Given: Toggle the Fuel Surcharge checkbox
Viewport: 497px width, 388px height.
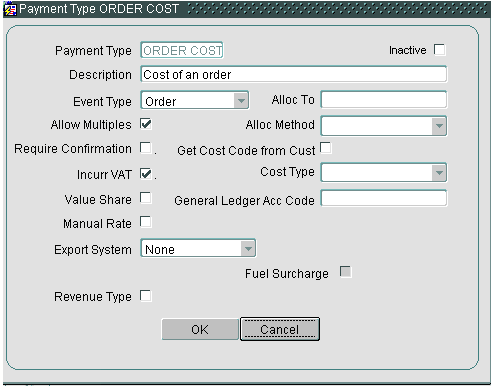Looking at the screenshot, I should coord(346,272).
